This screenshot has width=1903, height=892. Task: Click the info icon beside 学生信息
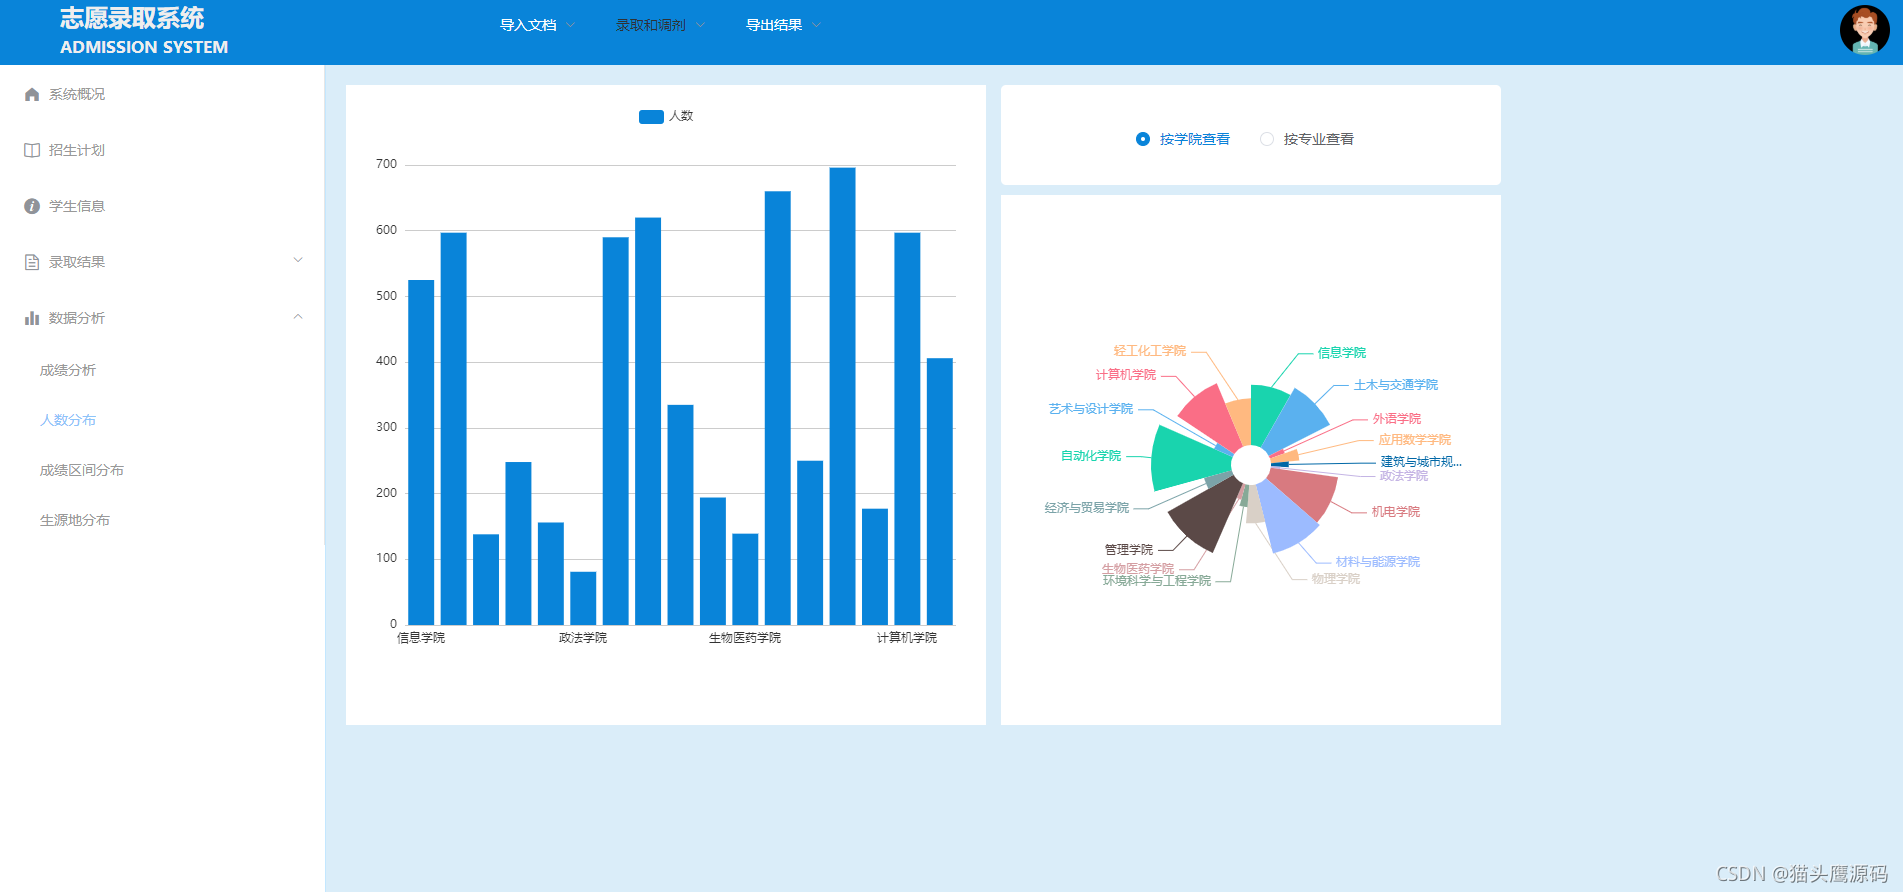point(32,206)
